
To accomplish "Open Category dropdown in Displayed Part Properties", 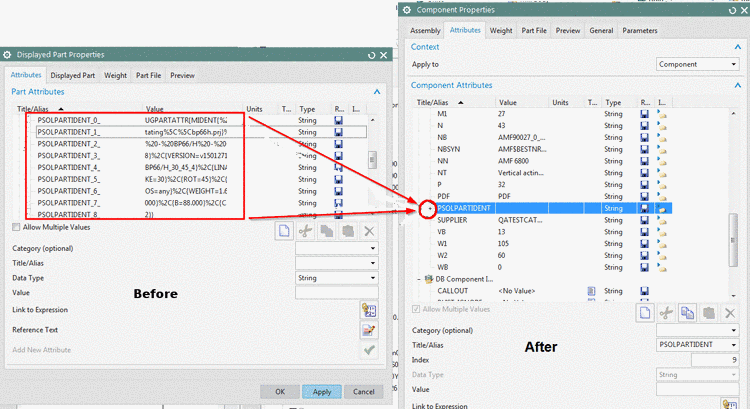I will (x=337, y=248).
